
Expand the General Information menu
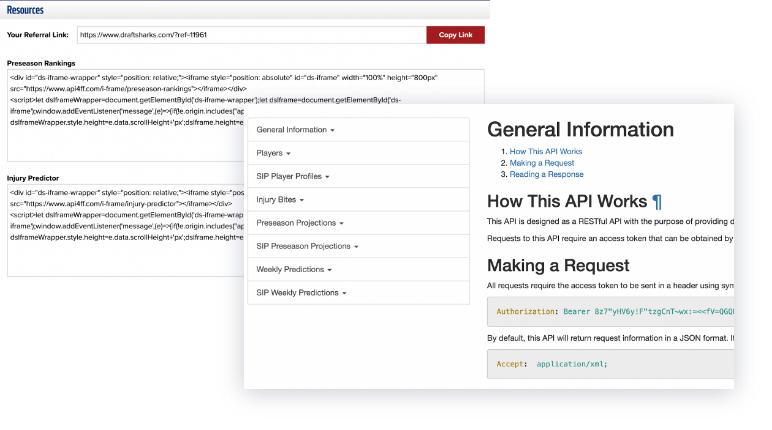point(295,130)
